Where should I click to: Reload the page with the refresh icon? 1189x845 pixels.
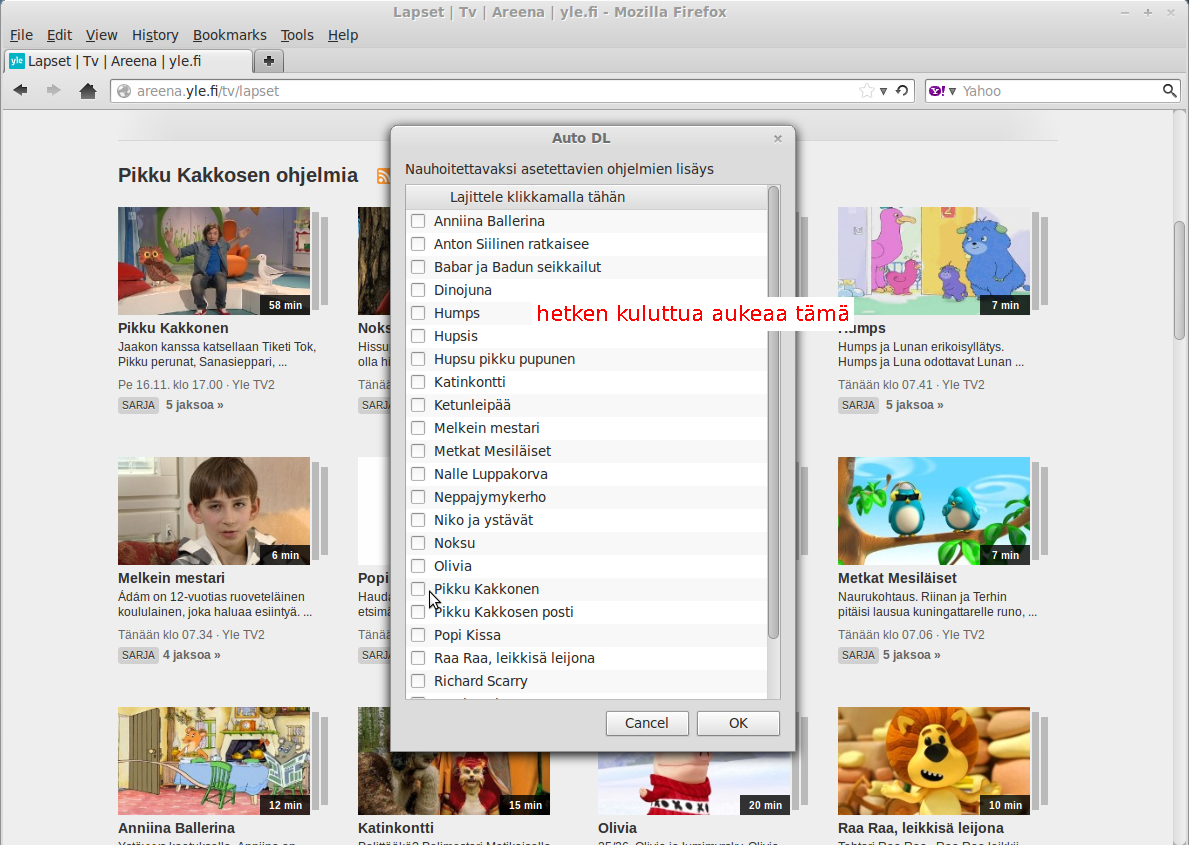click(x=902, y=91)
